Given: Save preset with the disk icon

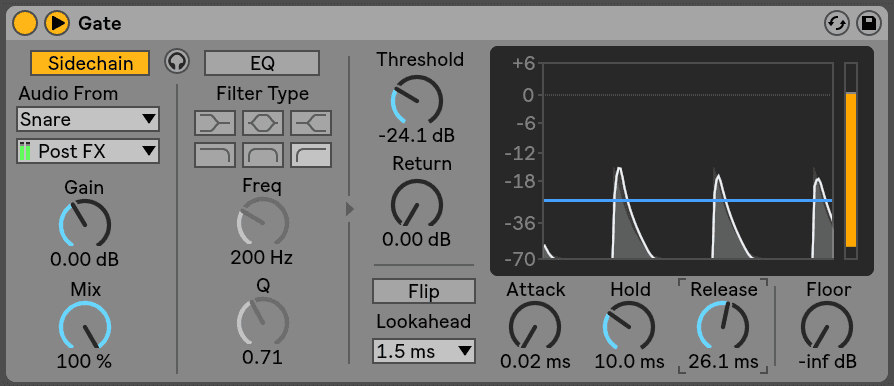Looking at the screenshot, I should pyautogui.click(x=869, y=23).
